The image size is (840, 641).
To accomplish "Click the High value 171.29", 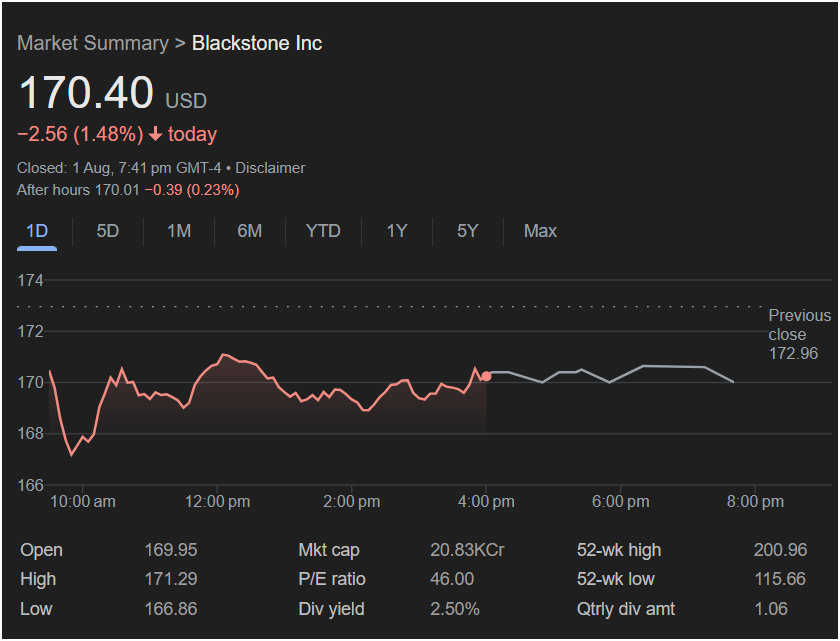I will 171,579.
